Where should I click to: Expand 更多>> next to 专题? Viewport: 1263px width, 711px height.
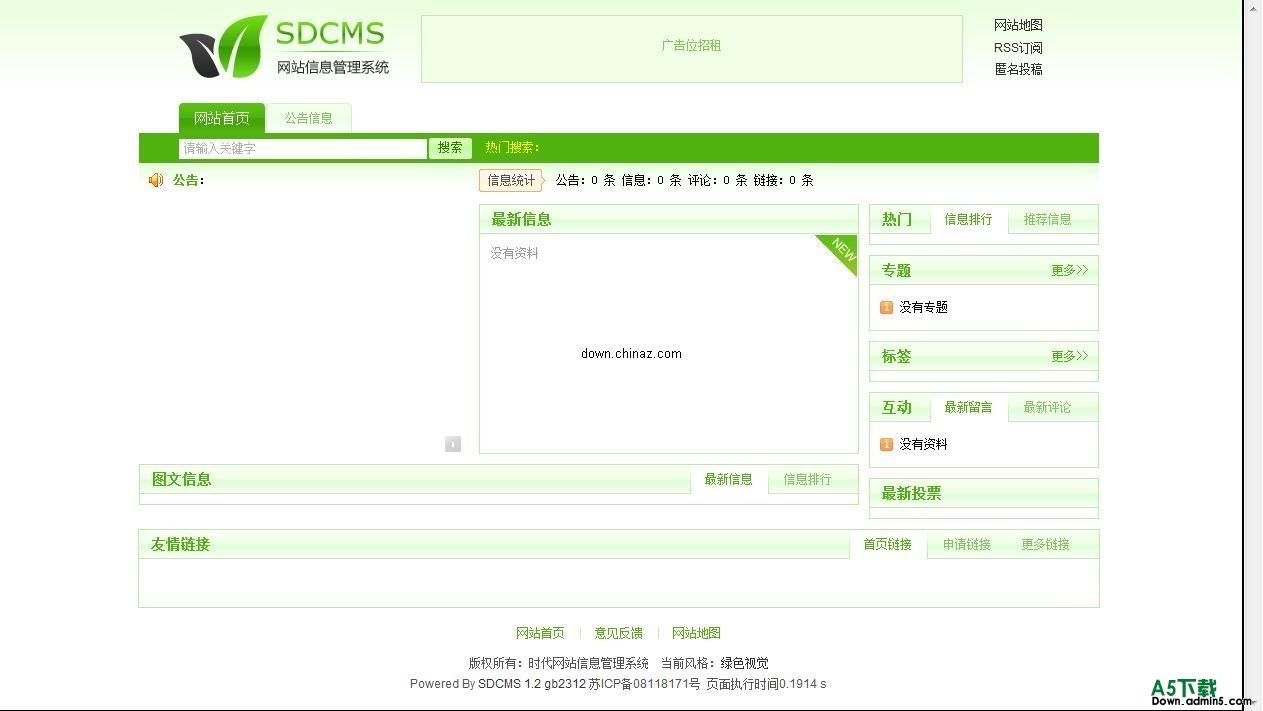(1068, 270)
